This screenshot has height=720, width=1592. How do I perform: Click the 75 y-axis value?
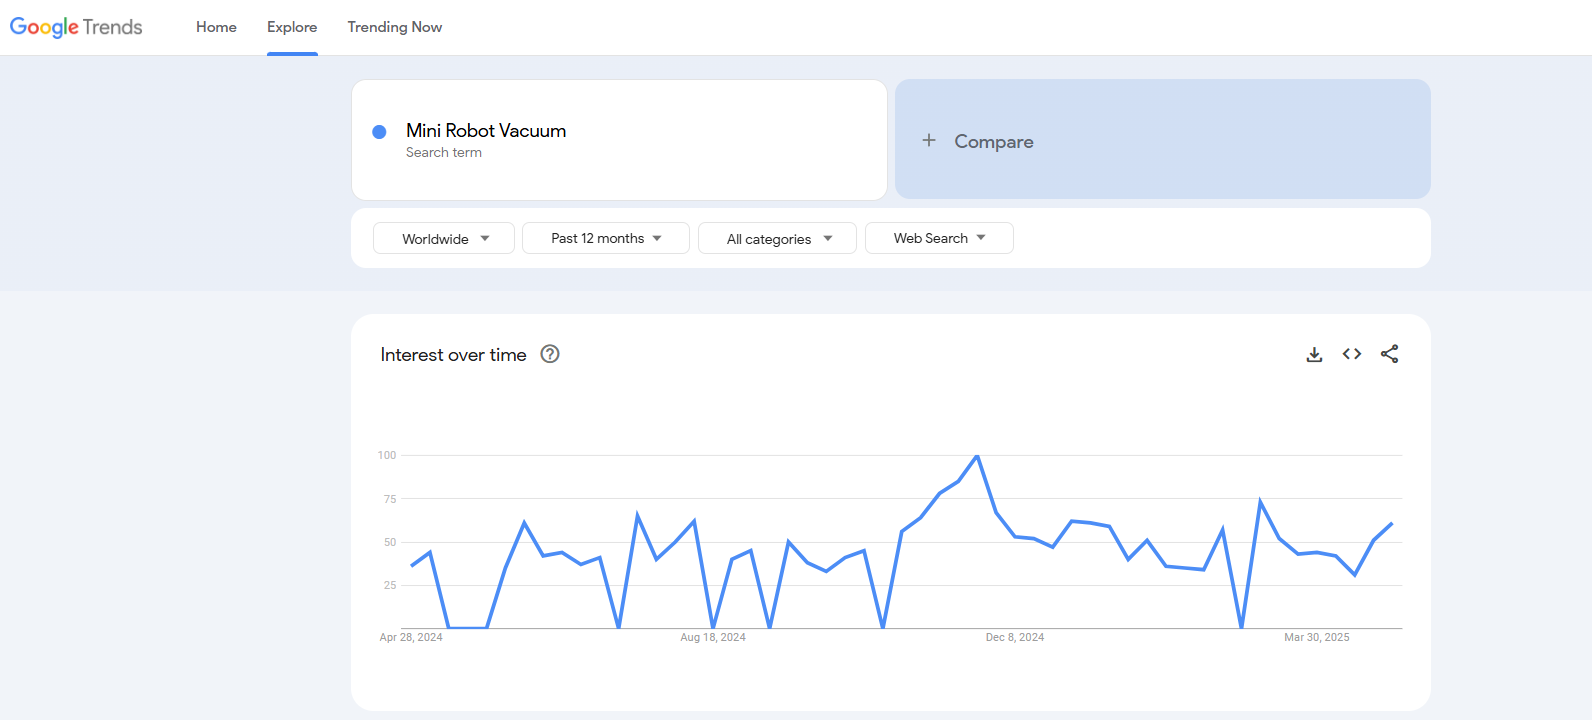390,499
